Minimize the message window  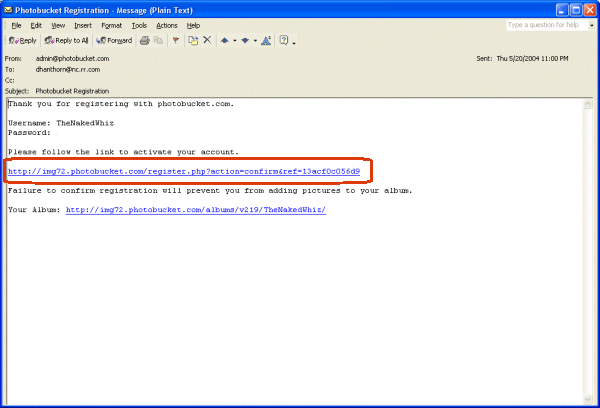click(x=562, y=10)
